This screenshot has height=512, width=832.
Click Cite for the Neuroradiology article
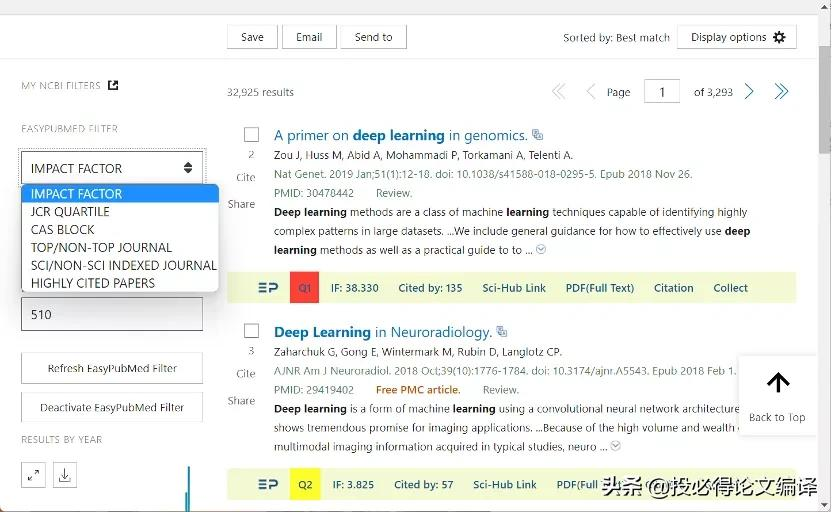point(246,374)
